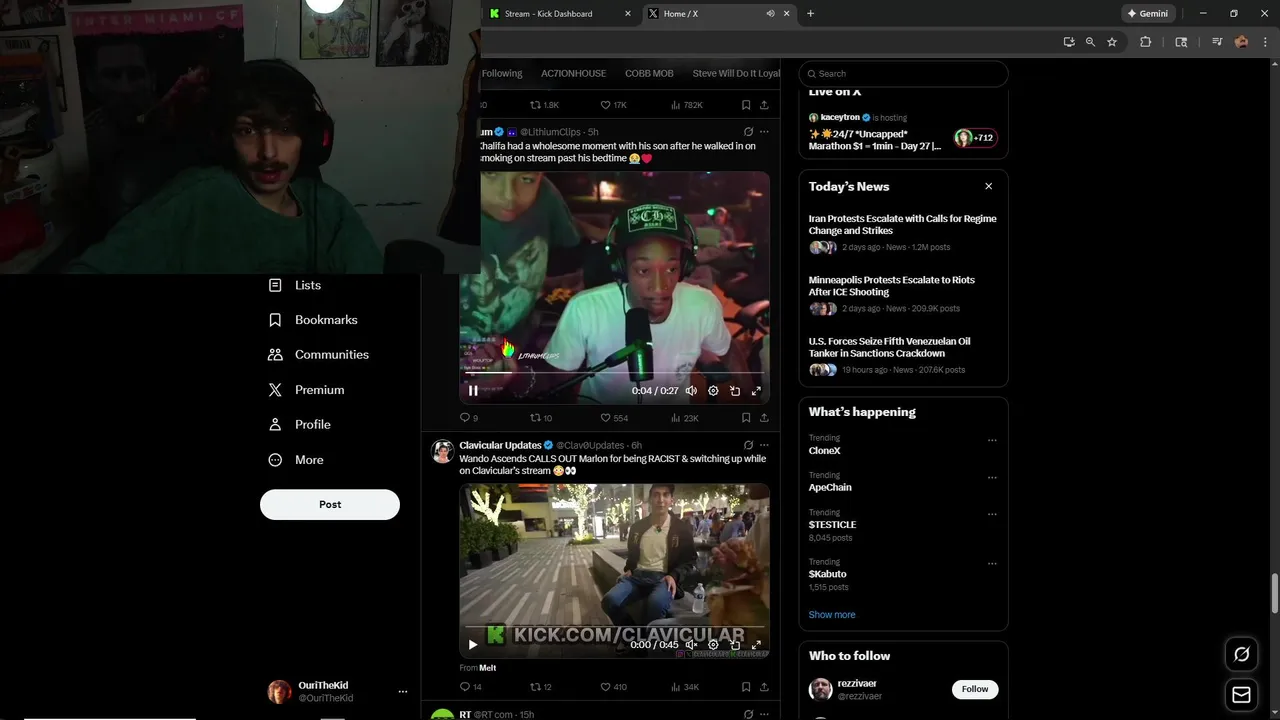Click Show more under trends
1280x720 pixels.
click(832, 615)
